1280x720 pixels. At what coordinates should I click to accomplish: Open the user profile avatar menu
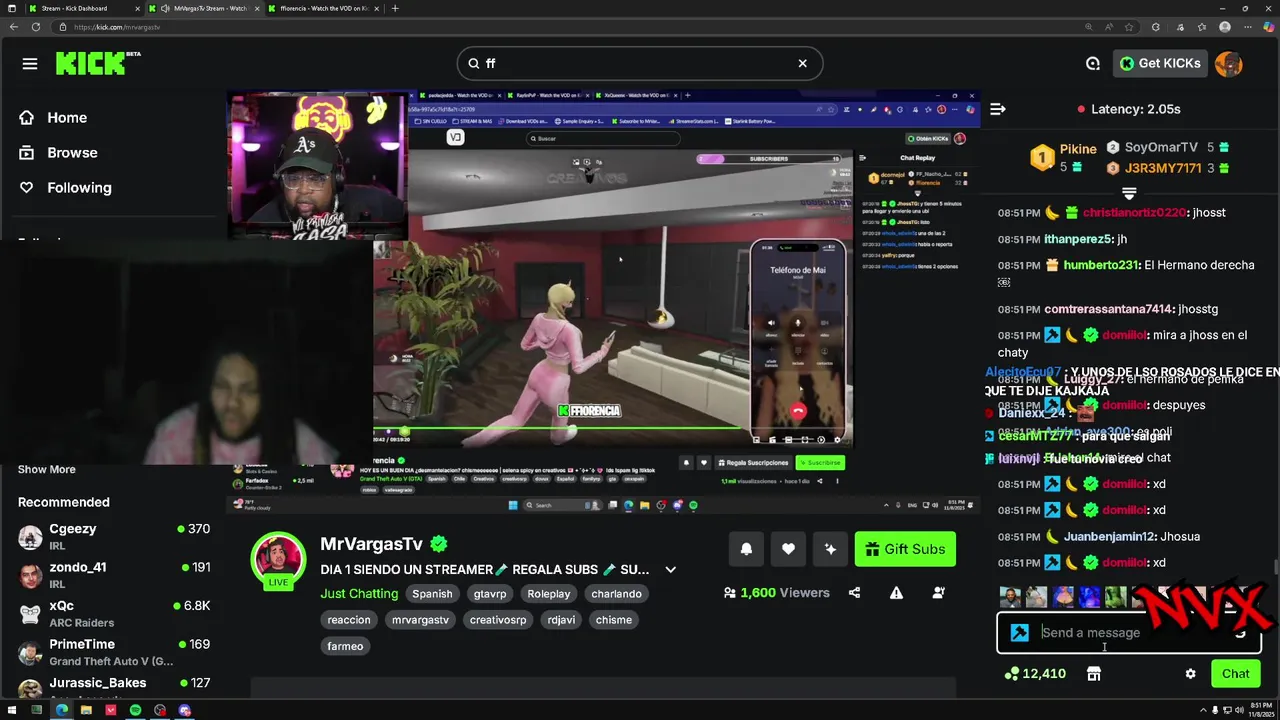(x=1228, y=63)
